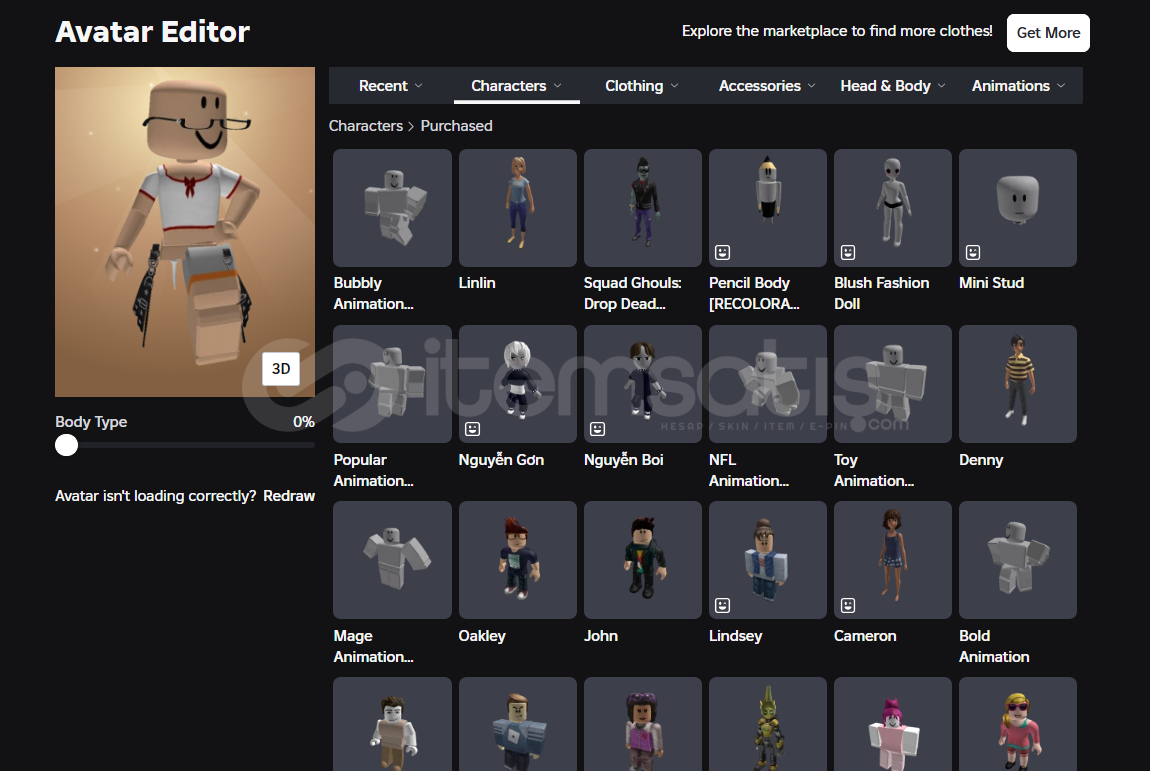1150x771 pixels.
Task: Expand the Head & Body dropdown chevron
Action: pyautogui.click(x=942, y=86)
